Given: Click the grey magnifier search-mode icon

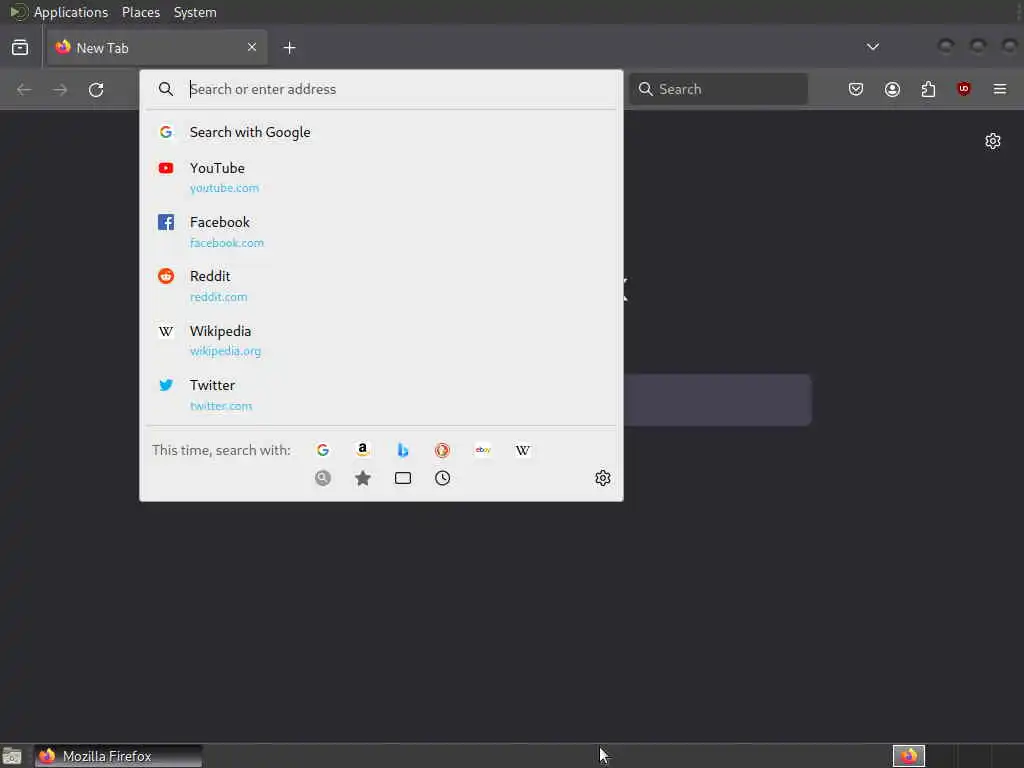Looking at the screenshot, I should coord(323,478).
